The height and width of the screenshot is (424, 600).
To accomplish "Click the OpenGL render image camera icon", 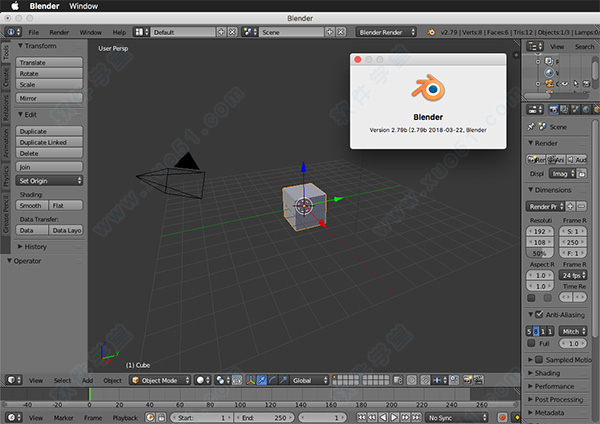I will point(467,380).
